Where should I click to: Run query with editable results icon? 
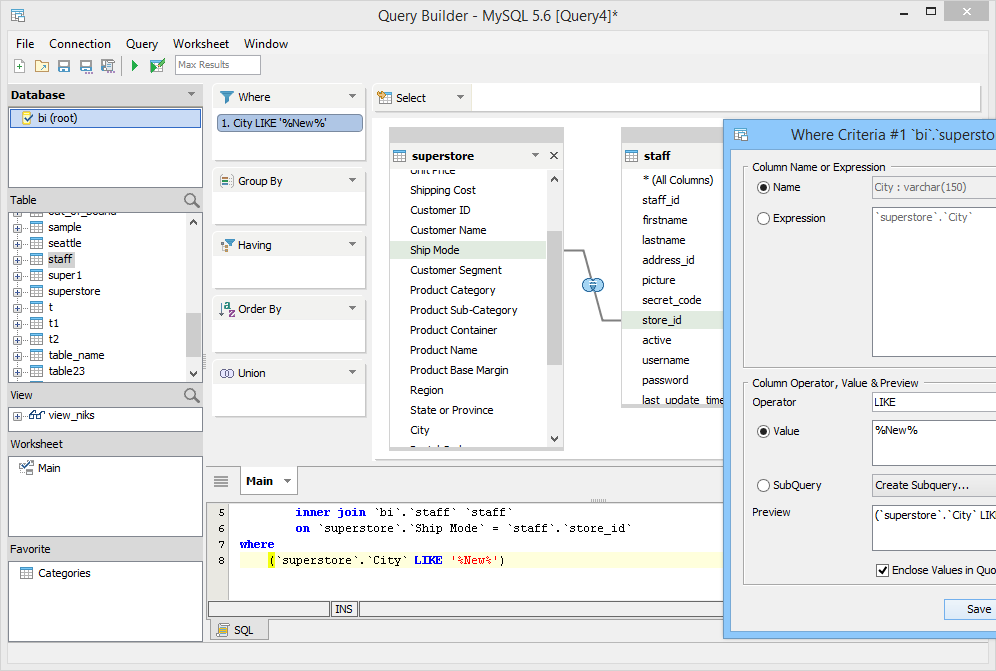(x=157, y=65)
